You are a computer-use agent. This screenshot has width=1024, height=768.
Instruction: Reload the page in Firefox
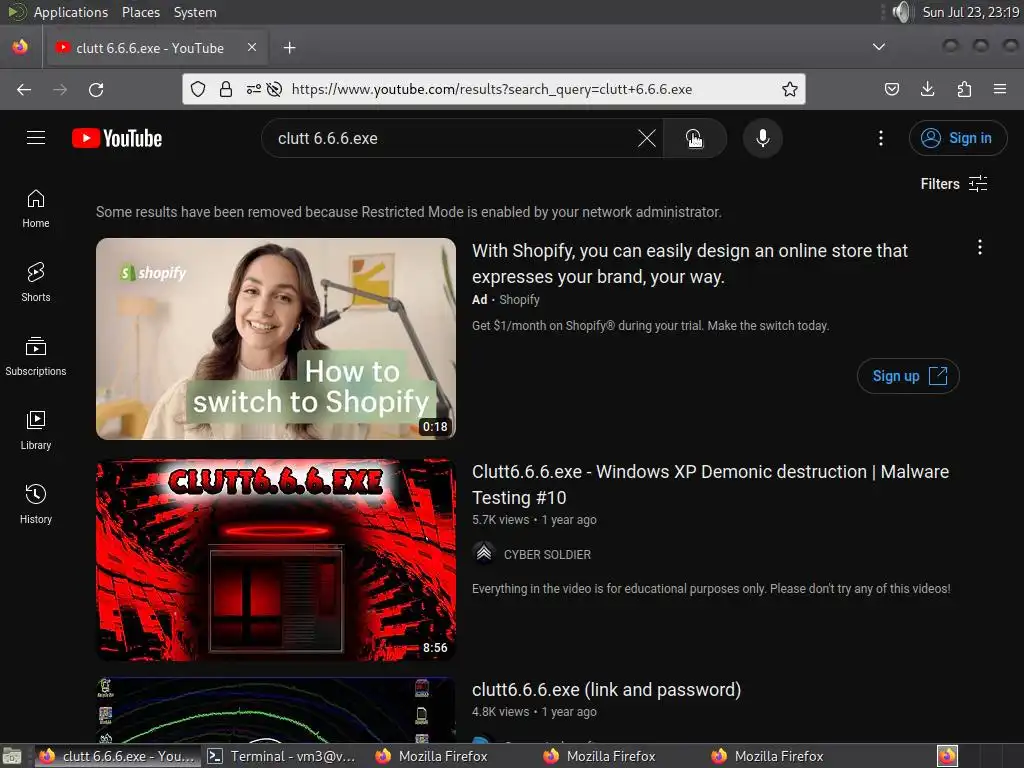click(96, 89)
